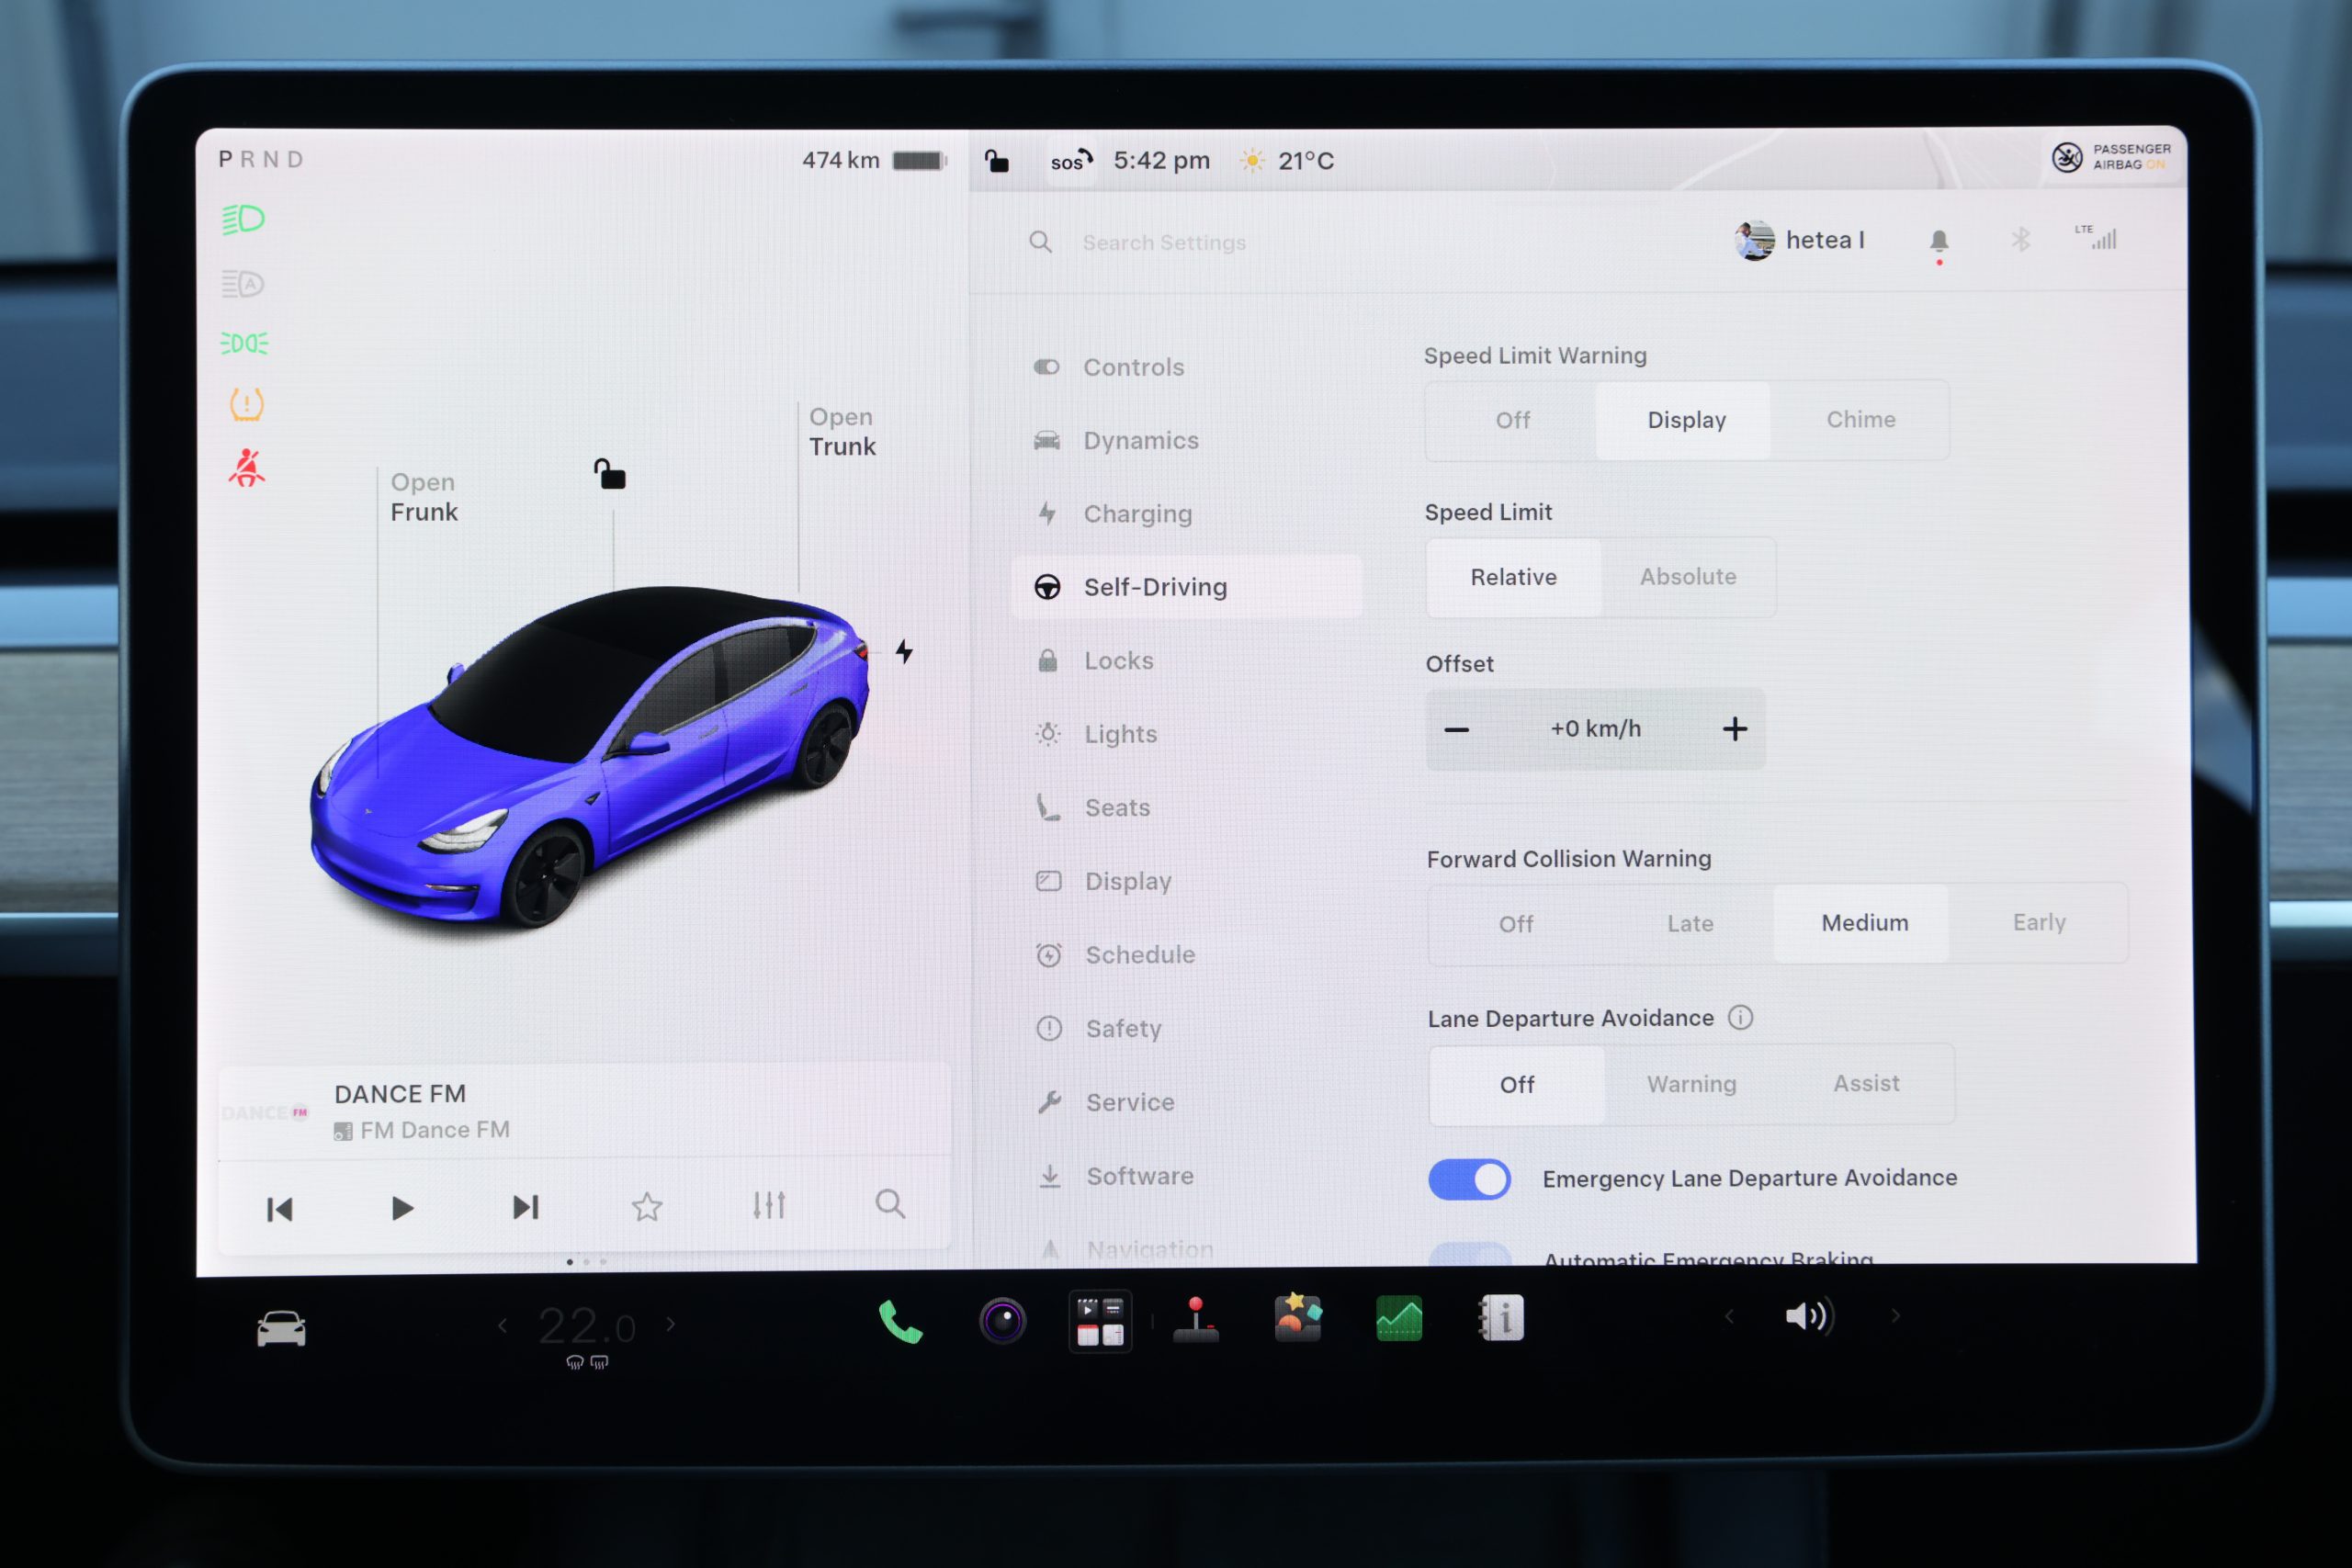Viewport: 2352px width, 1568px height.
Task: Tap the unlock padlock above the car
Action: (x=610, y=474)
